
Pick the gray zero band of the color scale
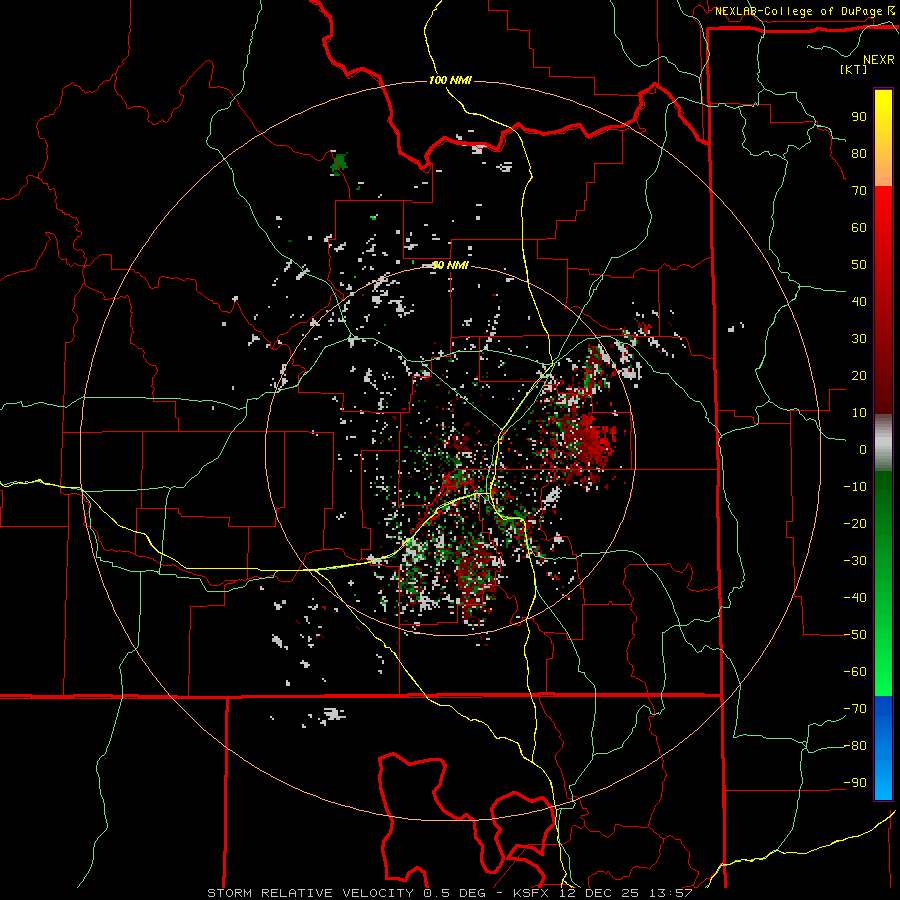(883, 443)
